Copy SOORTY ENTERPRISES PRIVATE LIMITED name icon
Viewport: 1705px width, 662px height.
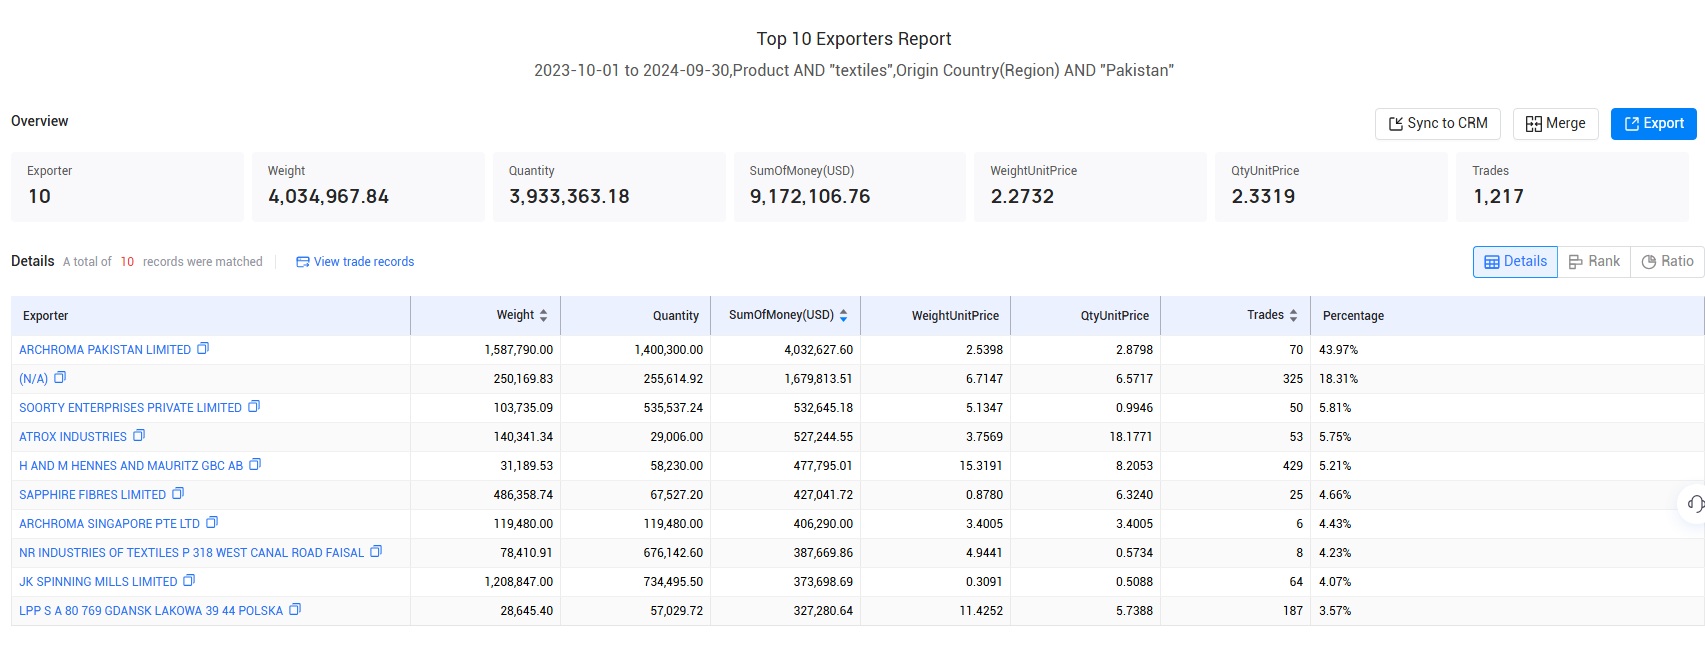[x=254, y=407]
